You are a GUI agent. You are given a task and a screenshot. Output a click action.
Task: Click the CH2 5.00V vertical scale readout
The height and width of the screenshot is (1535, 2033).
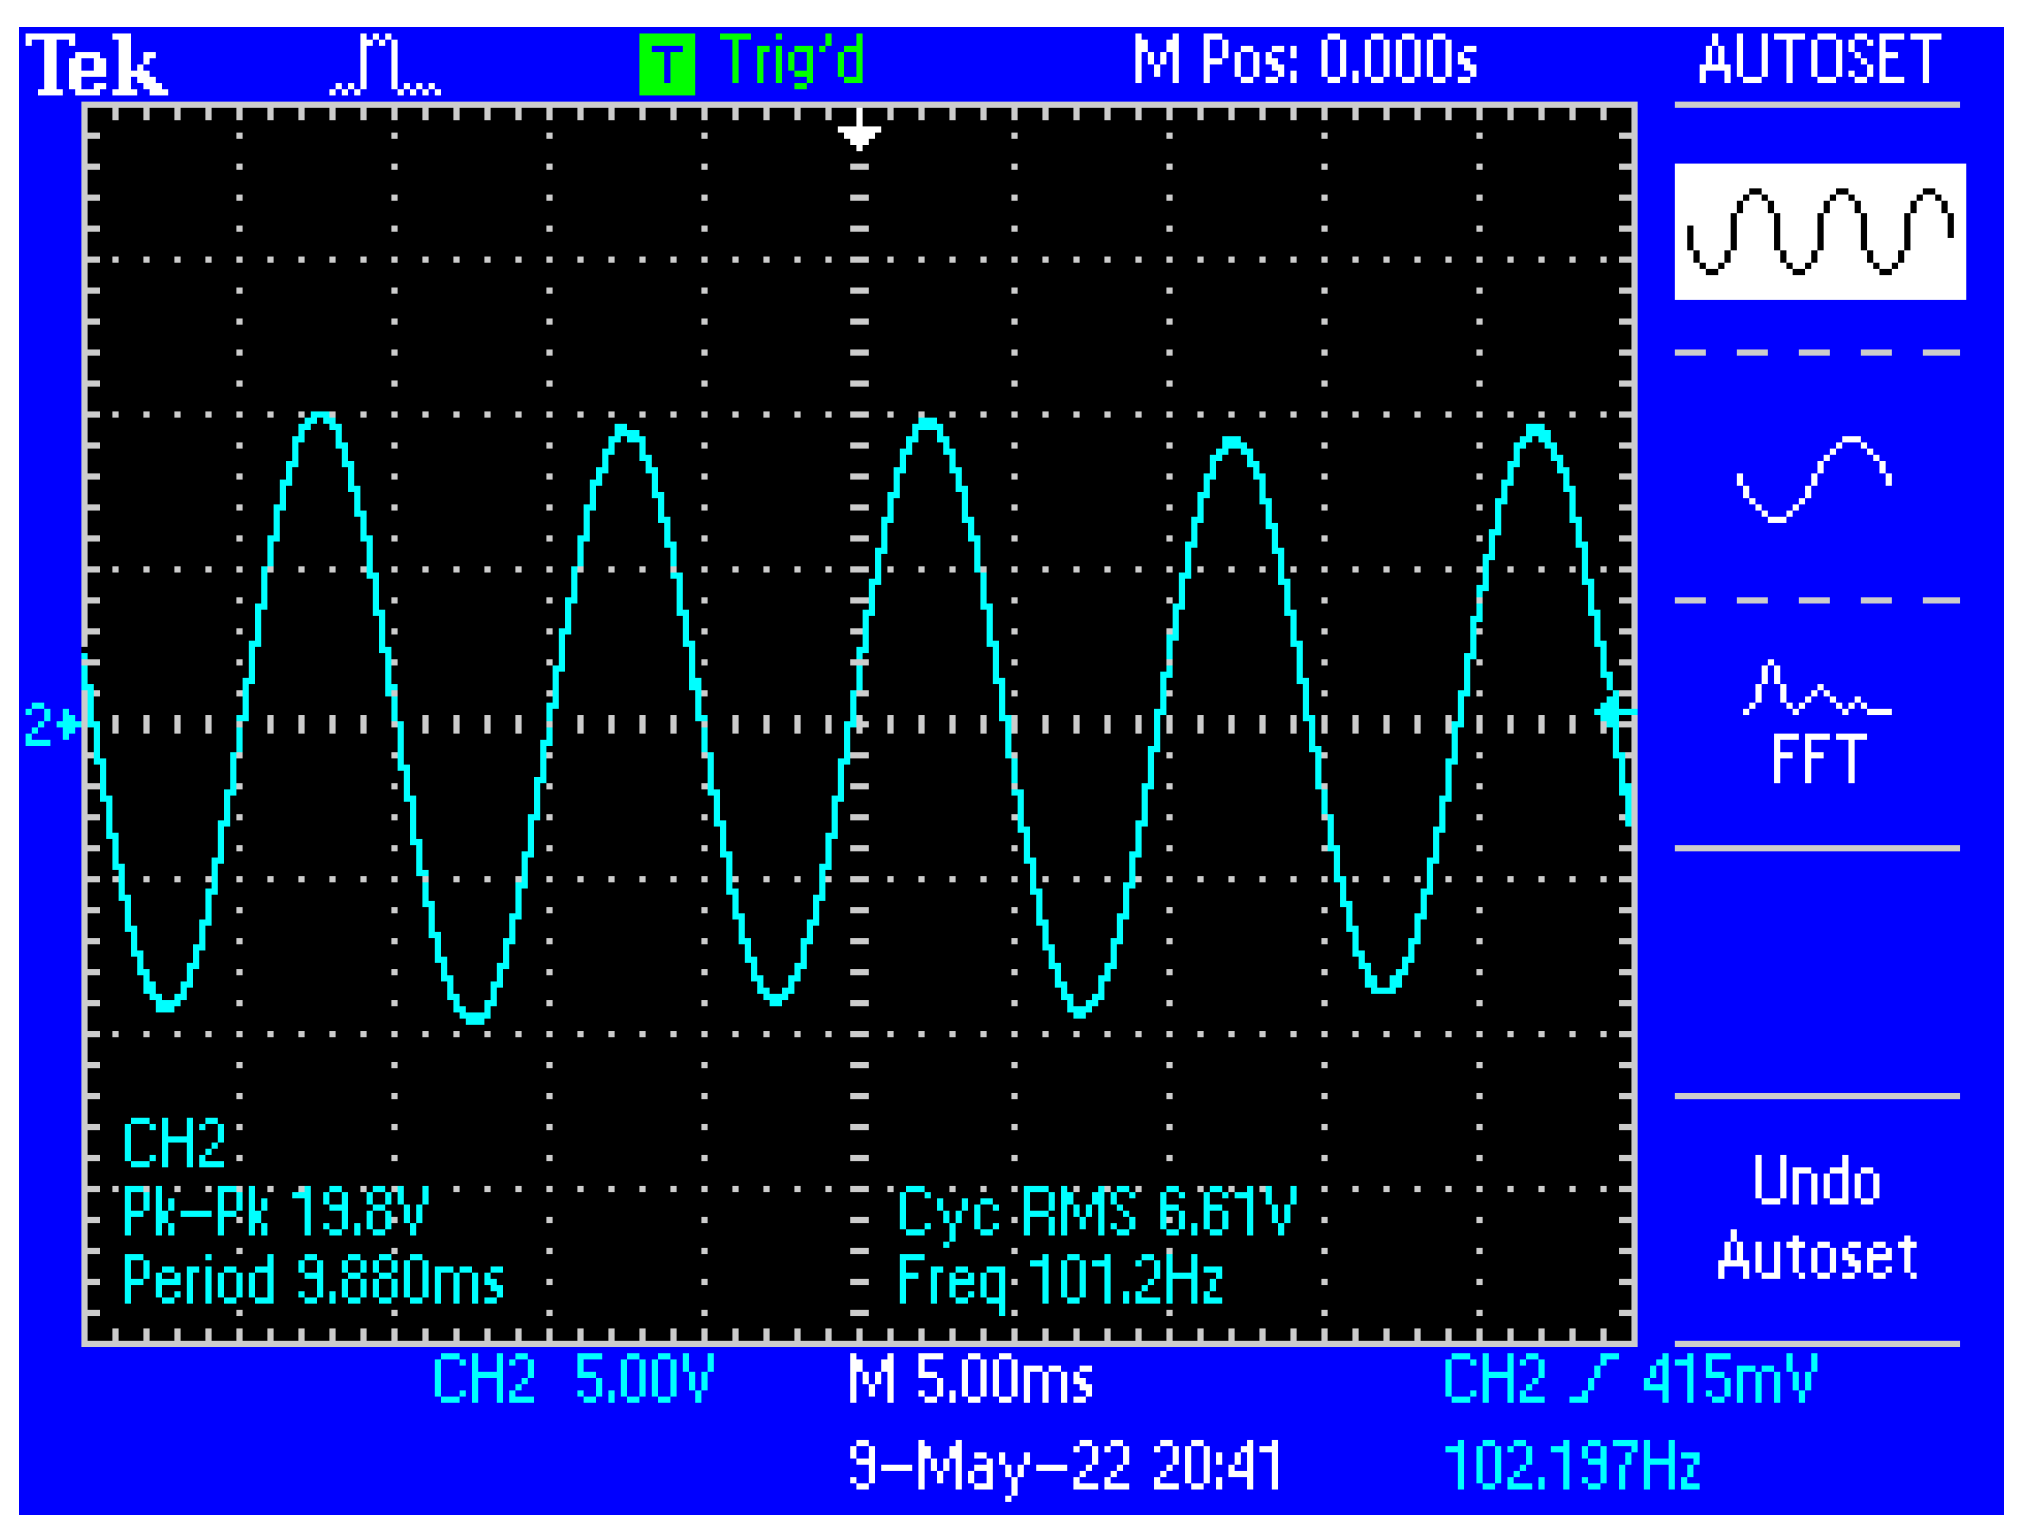(x=573, y=1379)
